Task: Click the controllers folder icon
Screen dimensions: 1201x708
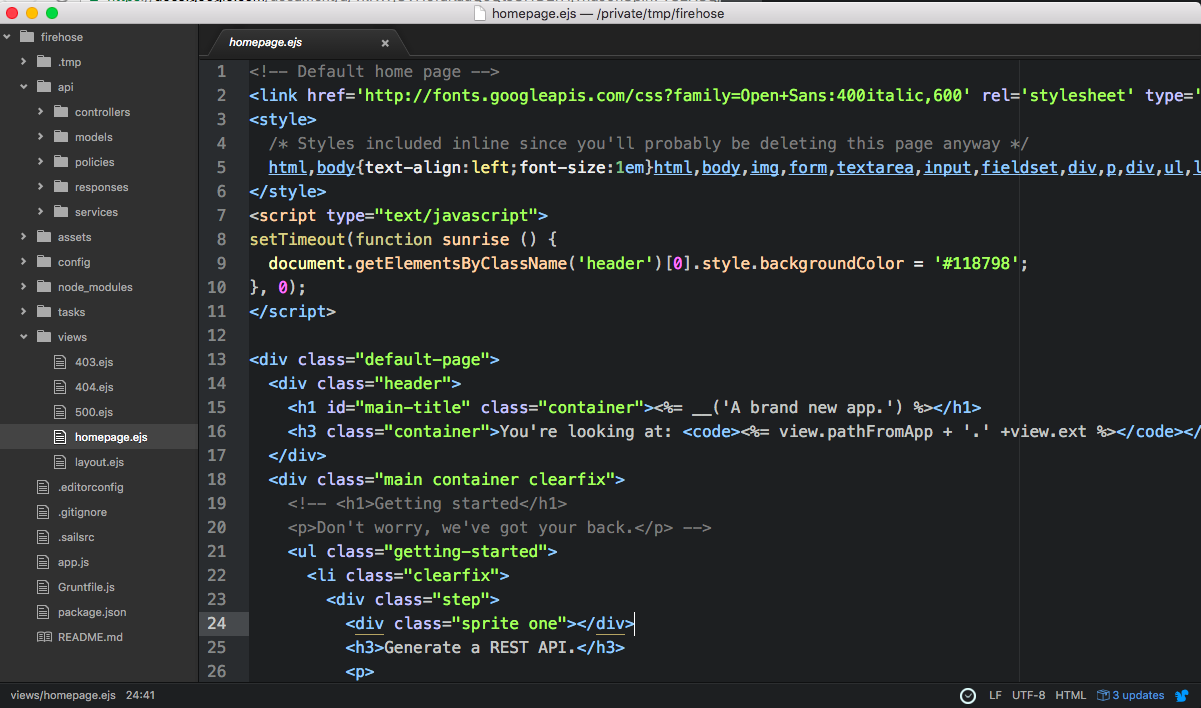Action: [x=61, y=112]
